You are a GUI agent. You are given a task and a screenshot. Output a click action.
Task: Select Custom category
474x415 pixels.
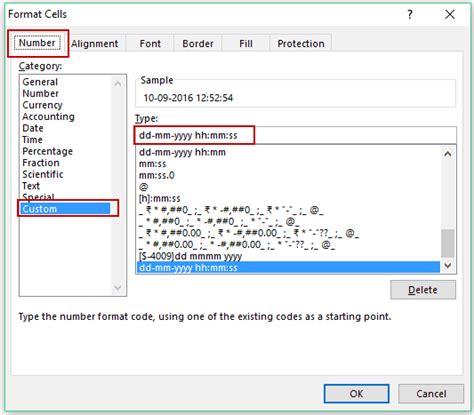(65, 209)
